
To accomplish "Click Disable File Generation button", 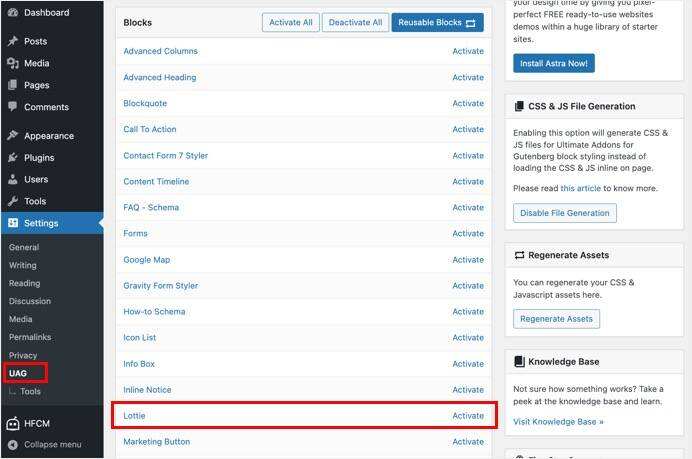I will (x=564, y=213).
